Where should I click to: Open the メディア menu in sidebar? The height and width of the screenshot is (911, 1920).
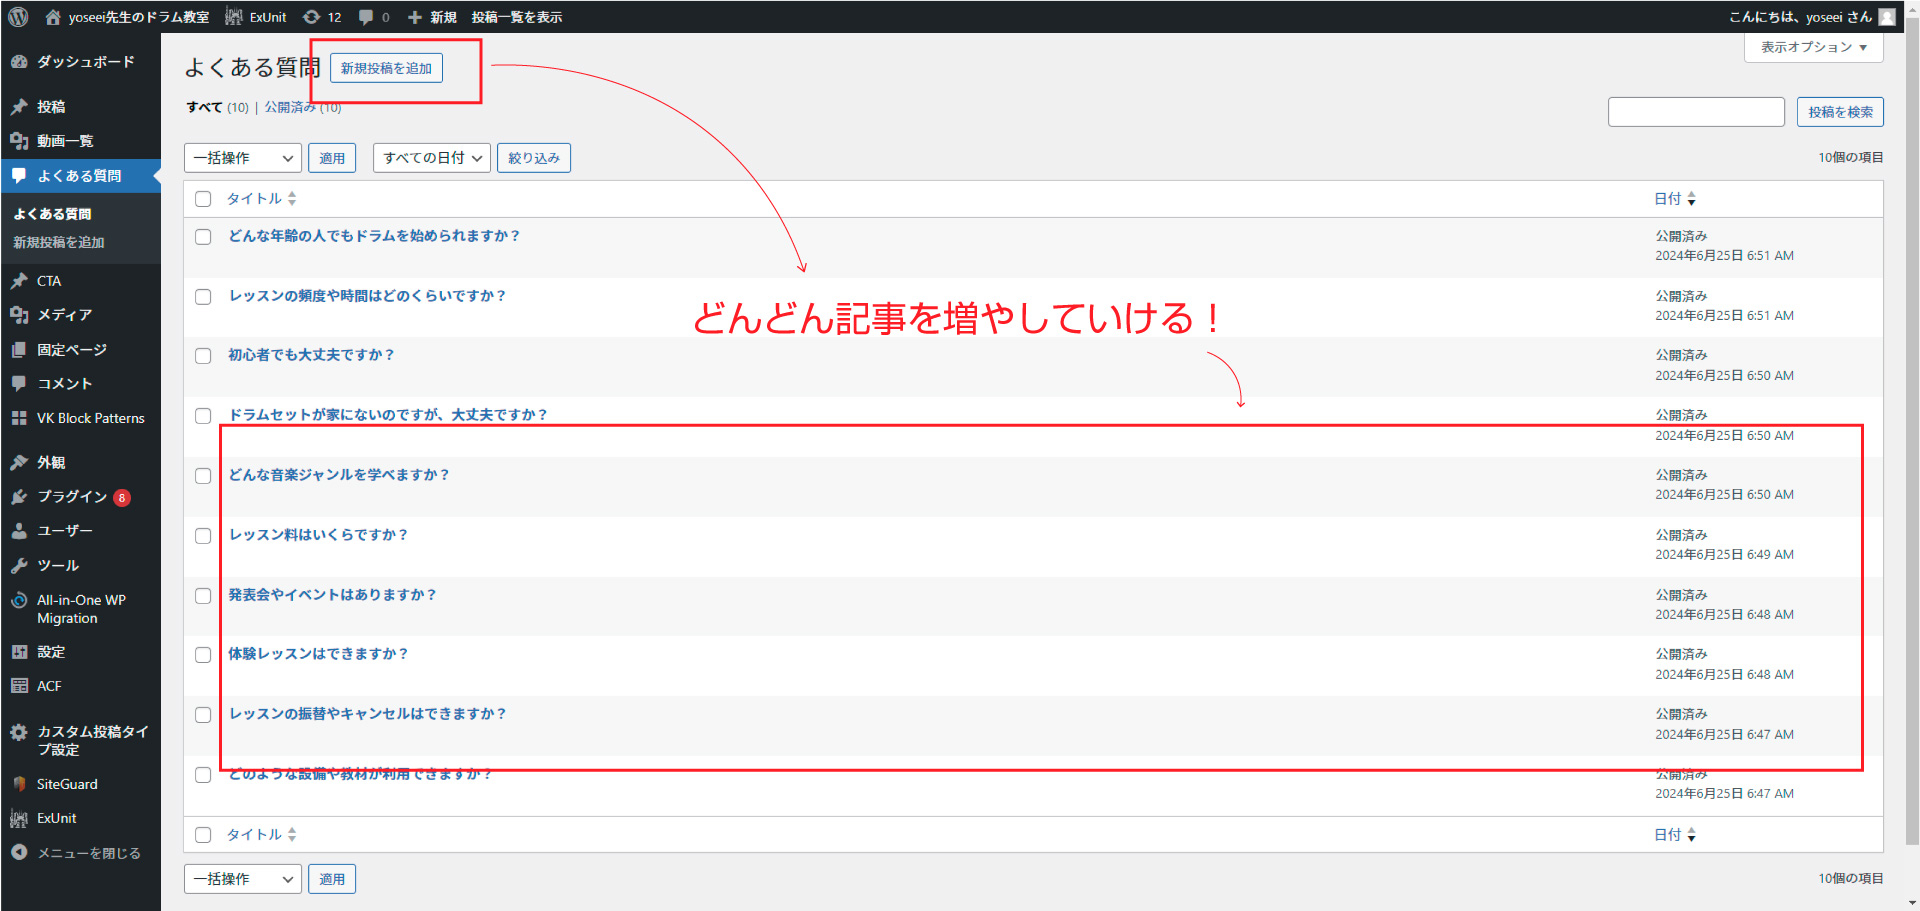pyautogui.click(x=64, y=315)
